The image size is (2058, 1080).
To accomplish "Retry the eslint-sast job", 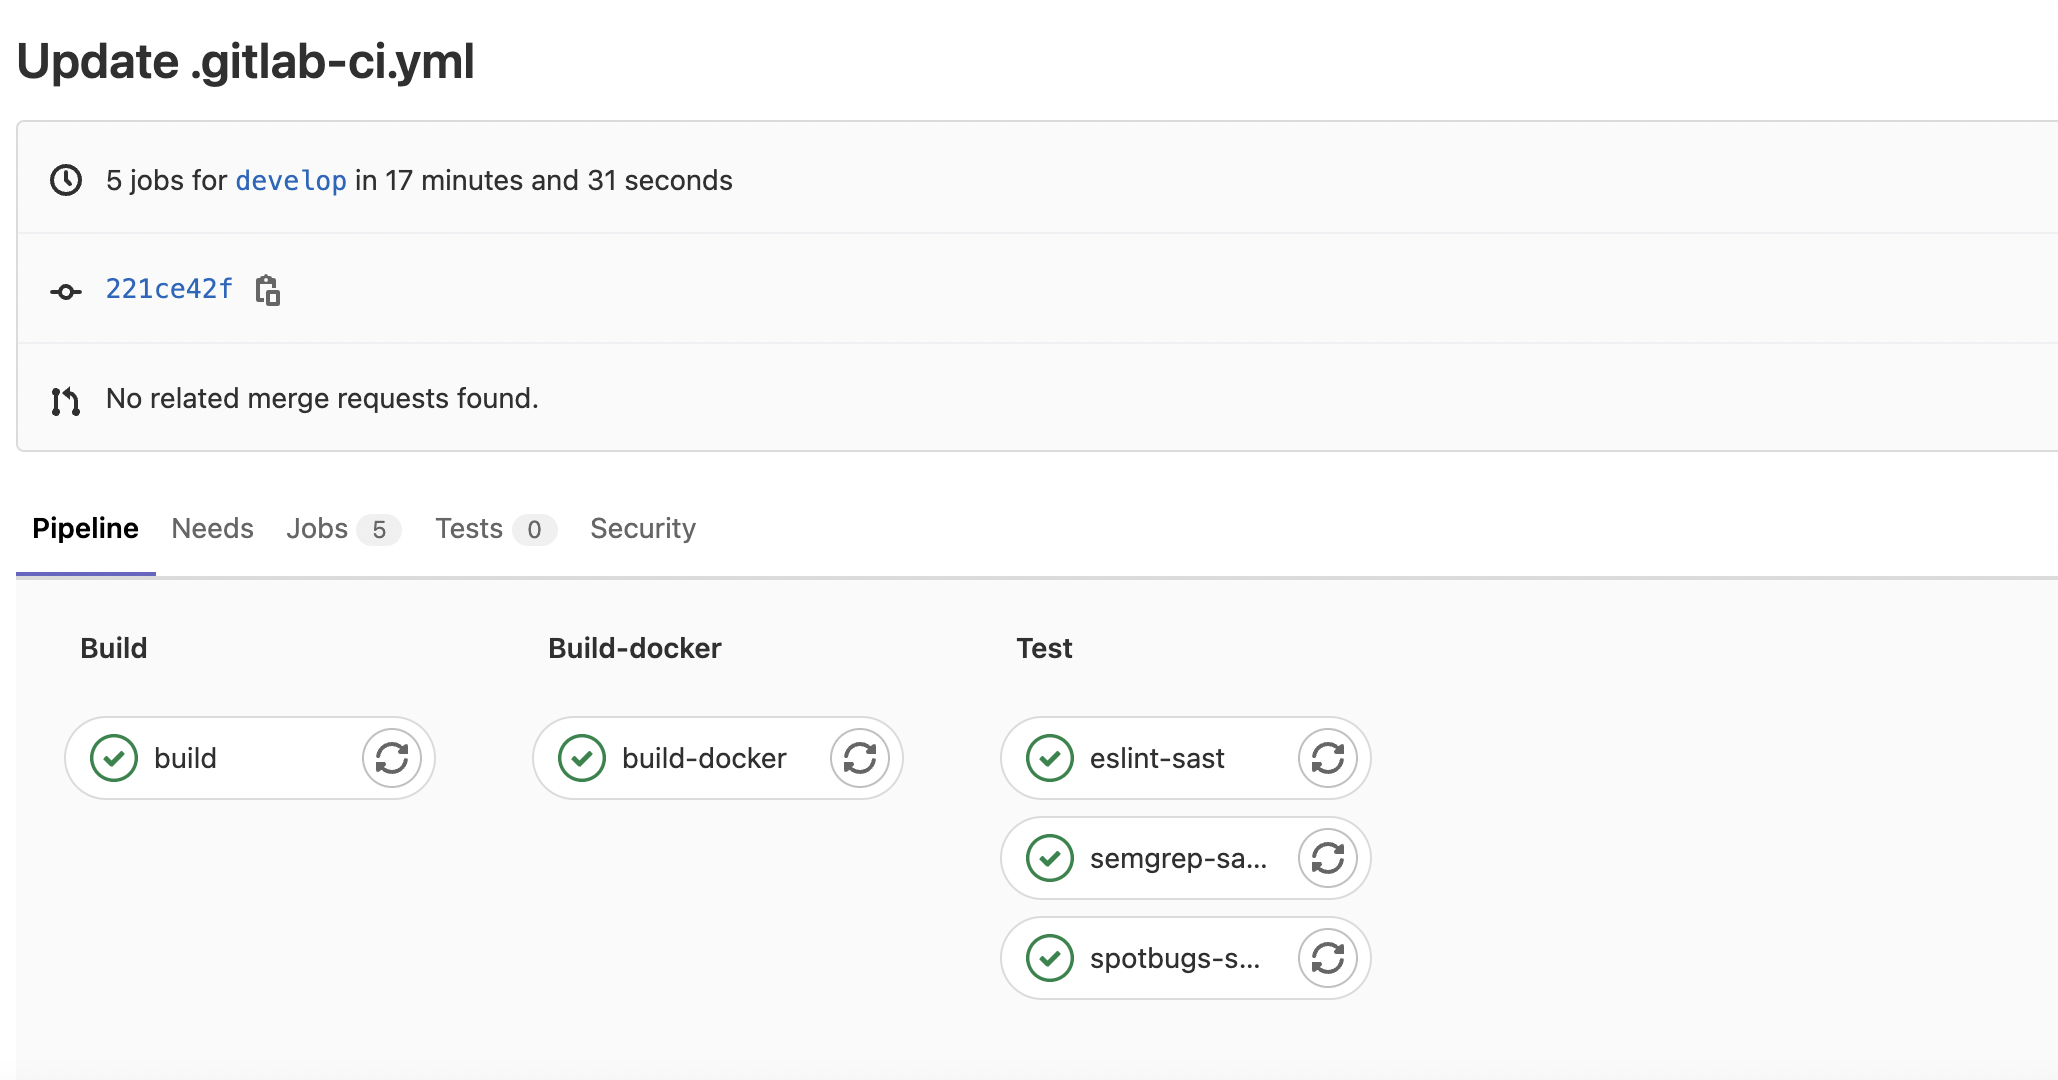I will point(1327,758).
